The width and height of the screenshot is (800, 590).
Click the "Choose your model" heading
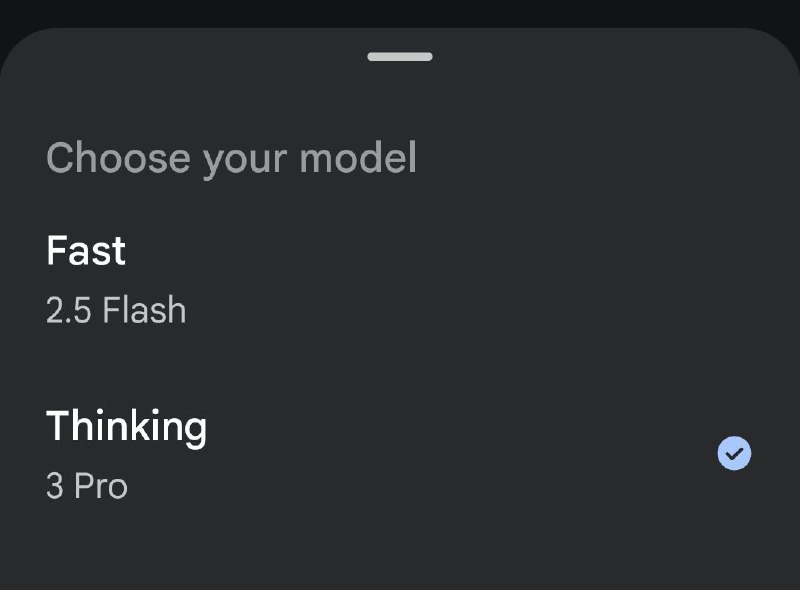tap(231, 158)
